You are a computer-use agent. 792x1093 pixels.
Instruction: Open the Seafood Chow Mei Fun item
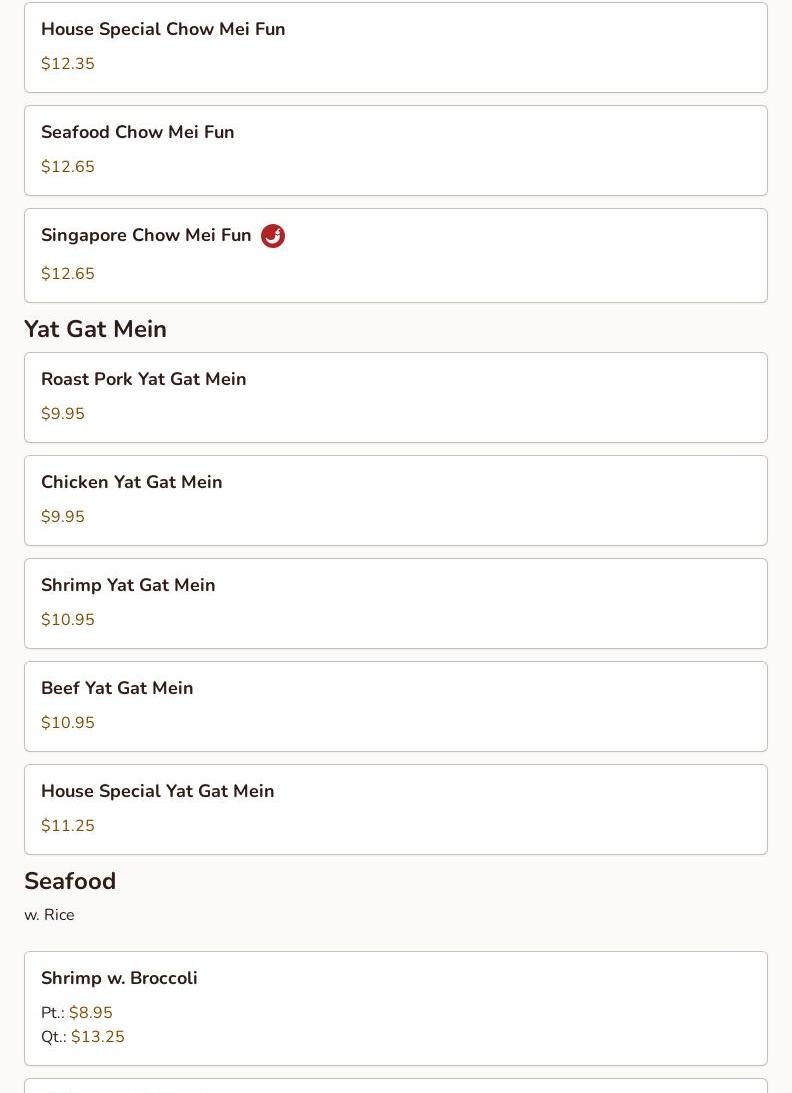click(x=138, y=133)
